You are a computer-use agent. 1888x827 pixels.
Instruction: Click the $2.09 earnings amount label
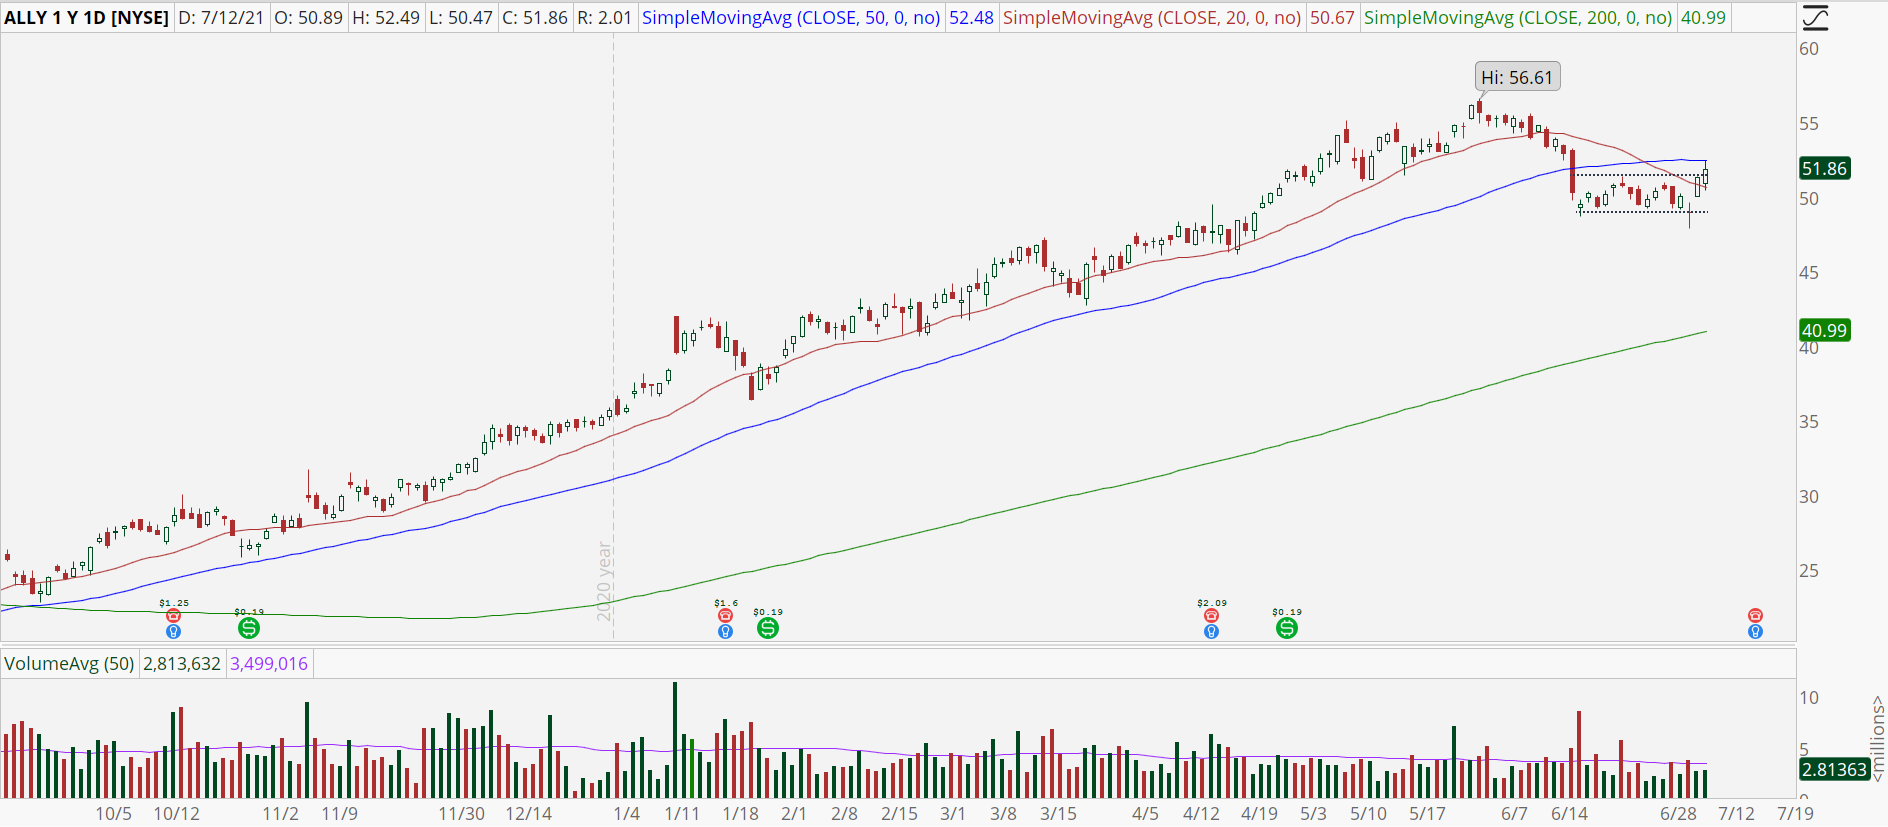tap(1212, 603)
